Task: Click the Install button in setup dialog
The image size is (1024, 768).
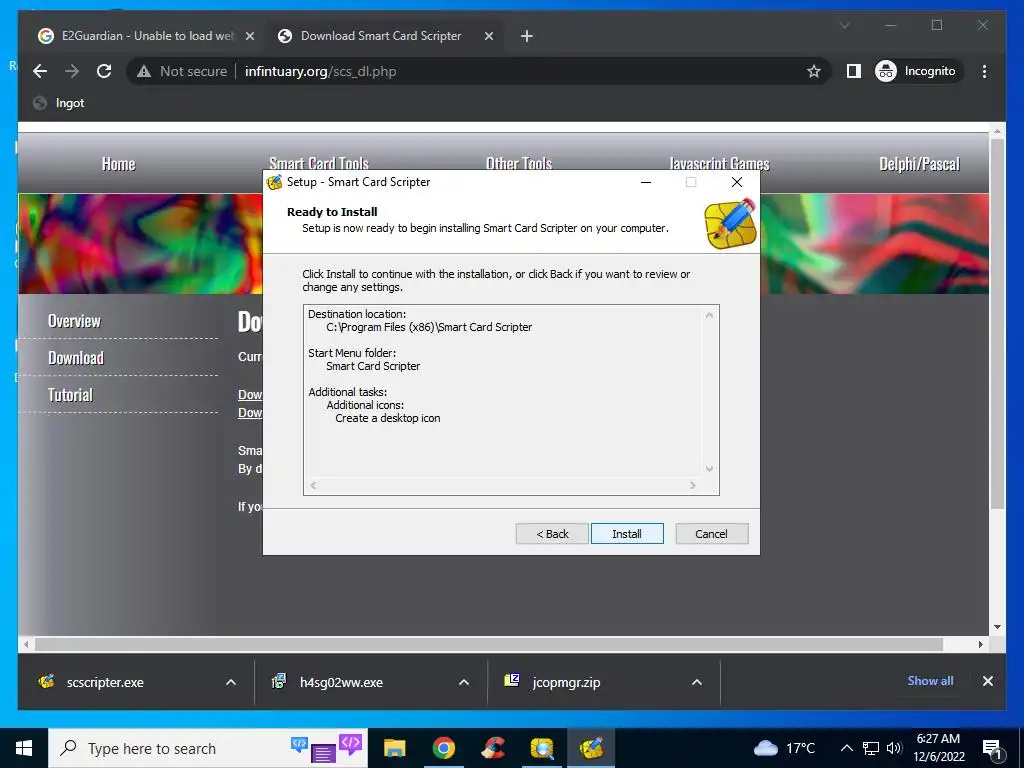Action: click(627, 534)
